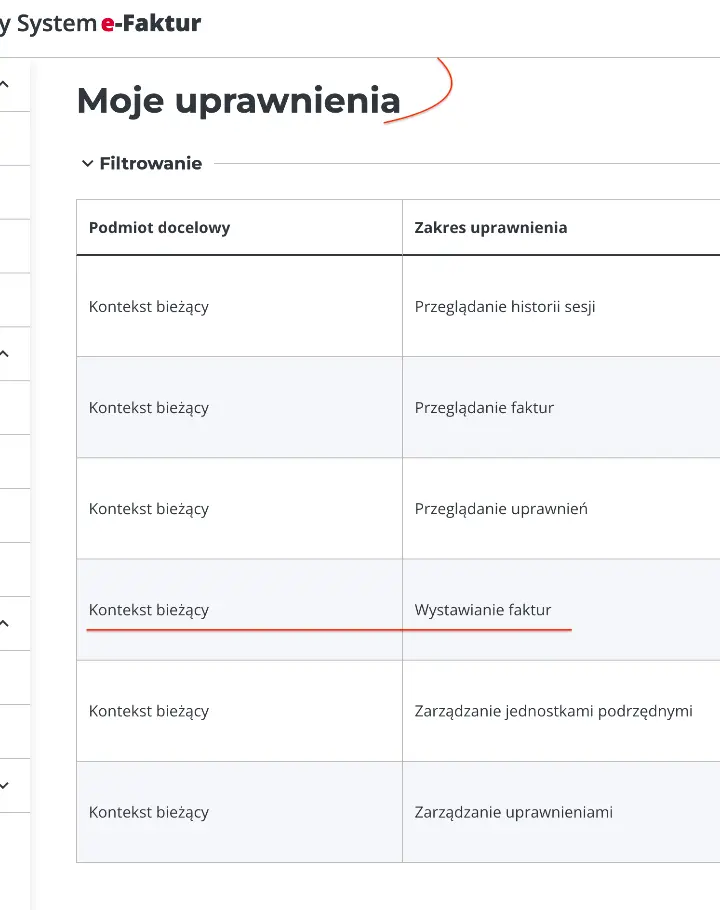Image resolution: width=720 pixels, height=910 pixels.
Task: Select the Przeglądanie uprawnień permission cell
Action: coord(501,509)
